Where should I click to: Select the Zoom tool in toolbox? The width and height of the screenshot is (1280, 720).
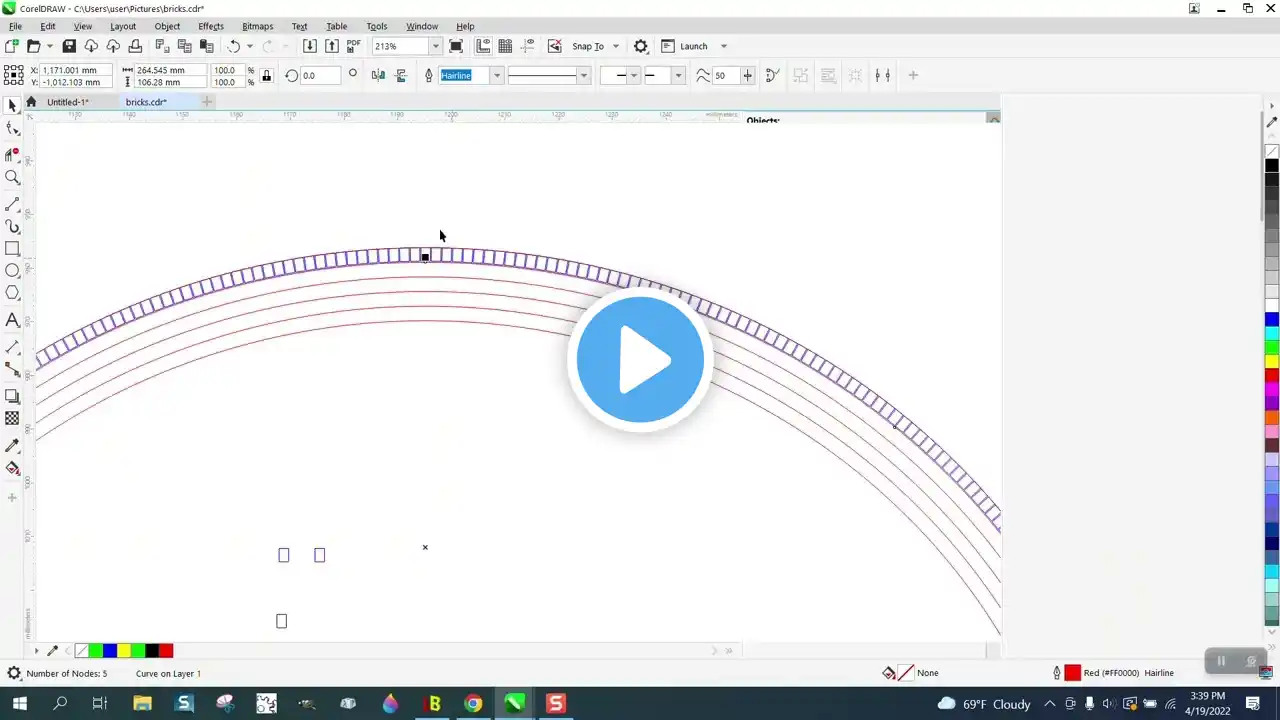(x=13, y=178)
